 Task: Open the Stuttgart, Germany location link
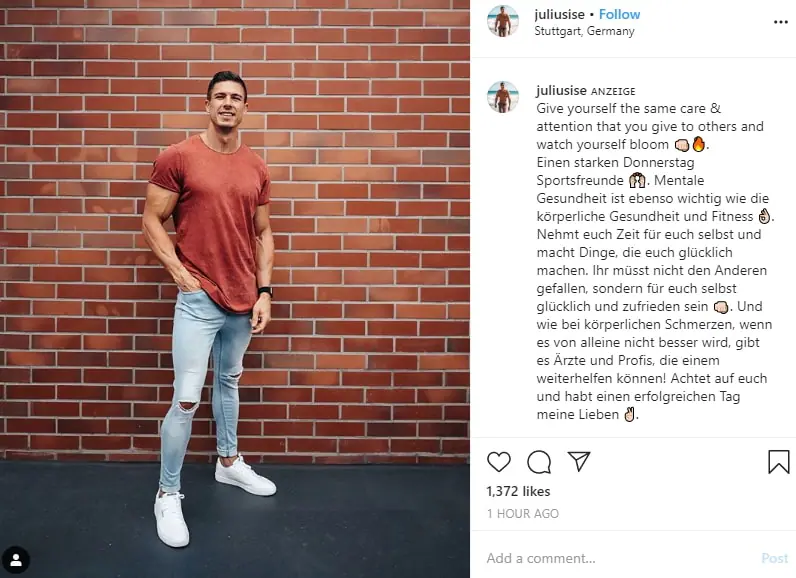click(x=584, y=31)
